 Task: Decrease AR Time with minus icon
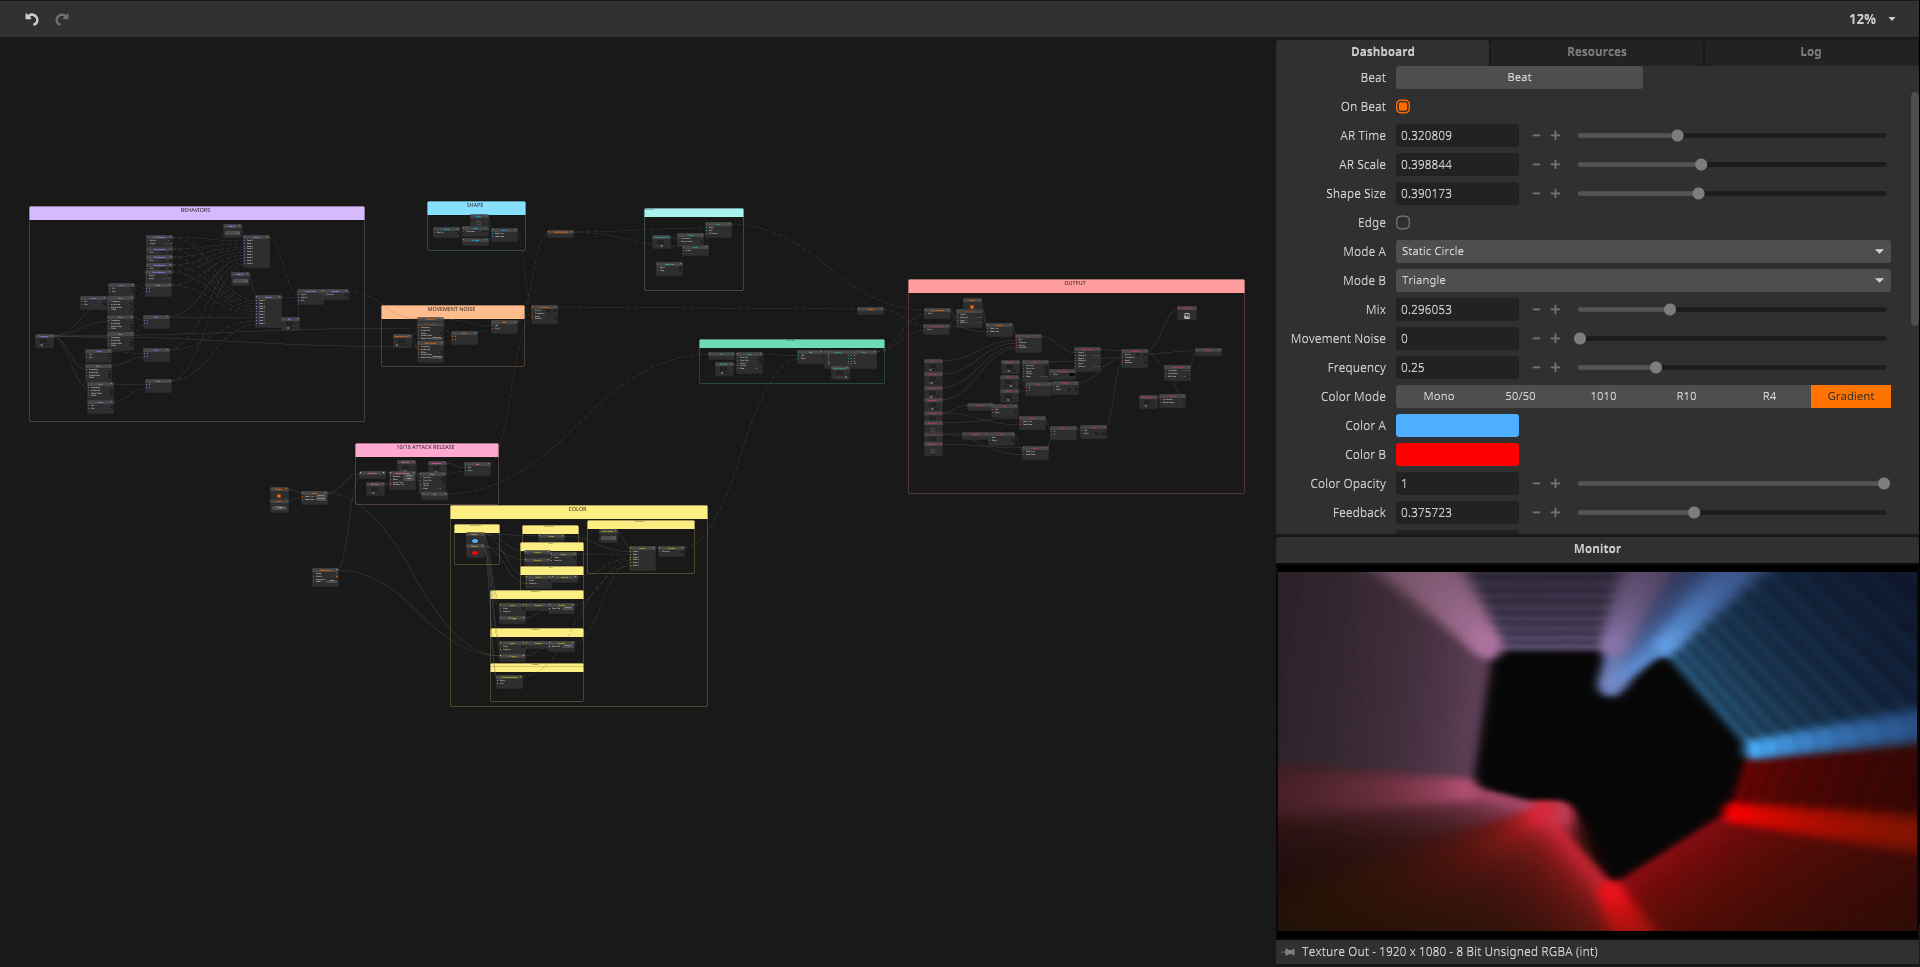(1536, 136)
